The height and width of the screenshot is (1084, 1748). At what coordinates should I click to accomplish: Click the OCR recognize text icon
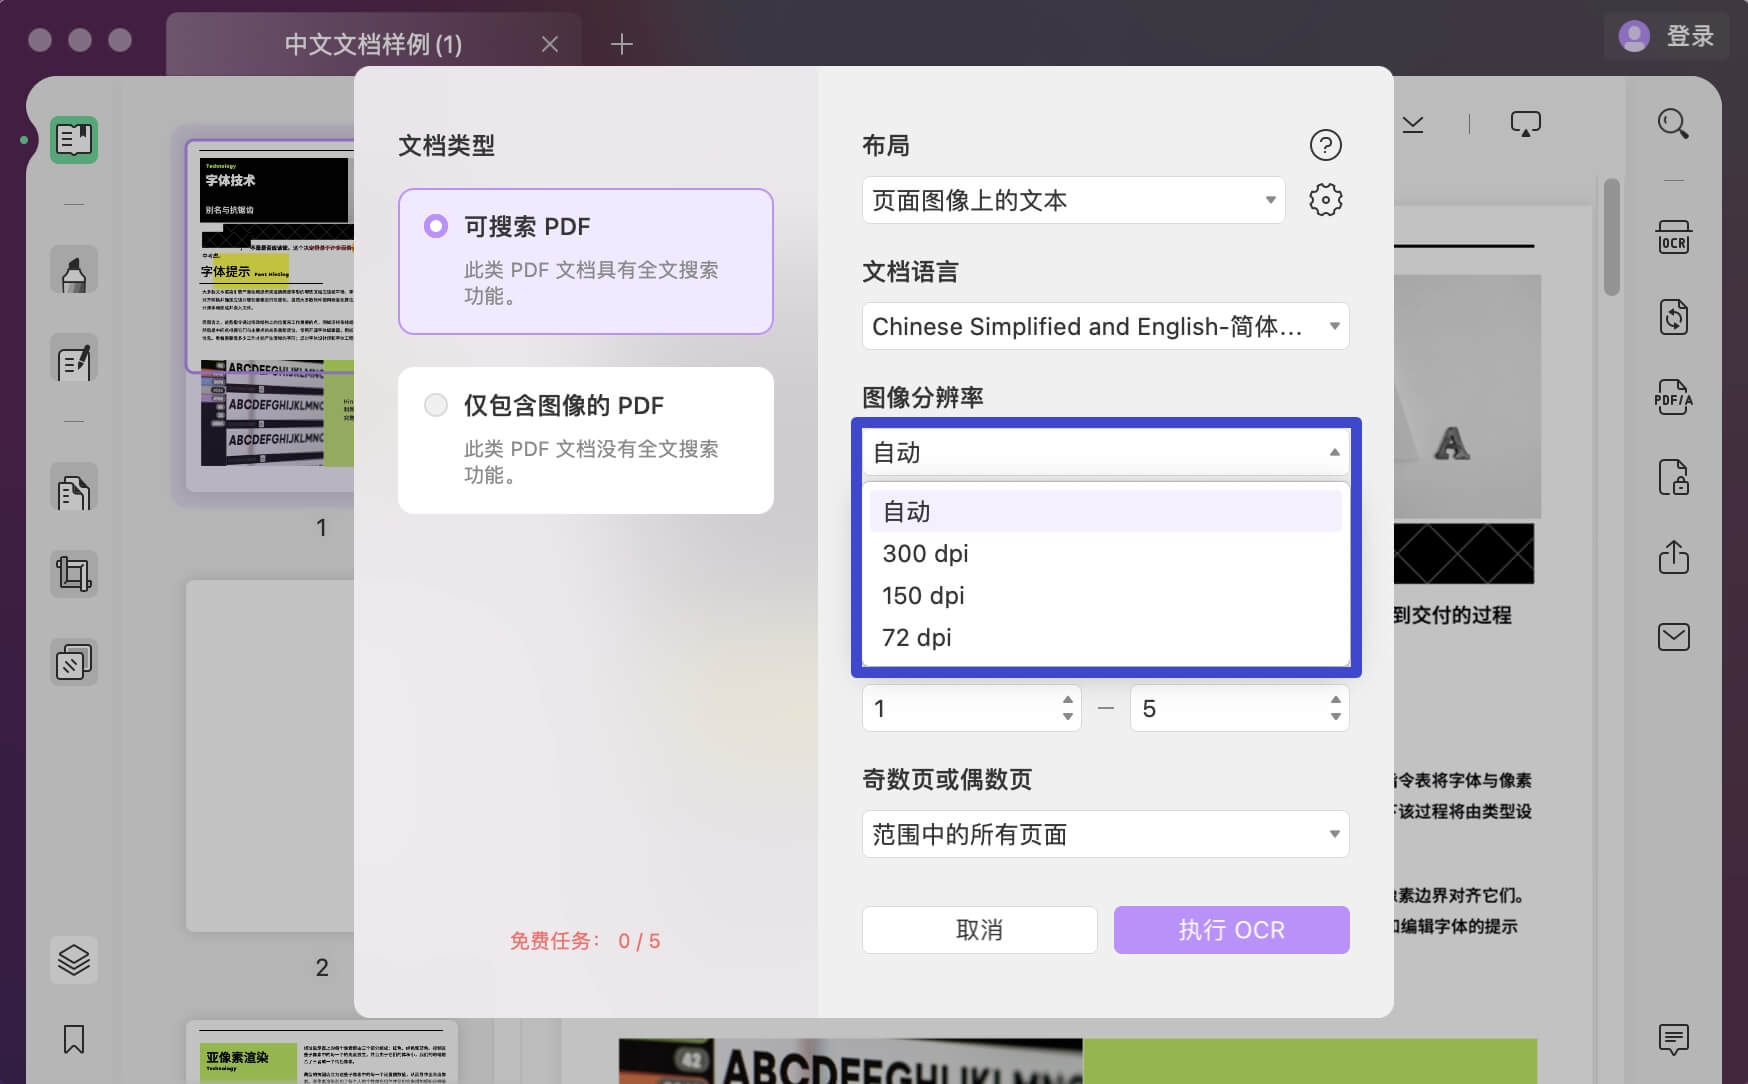point(1673,238)
